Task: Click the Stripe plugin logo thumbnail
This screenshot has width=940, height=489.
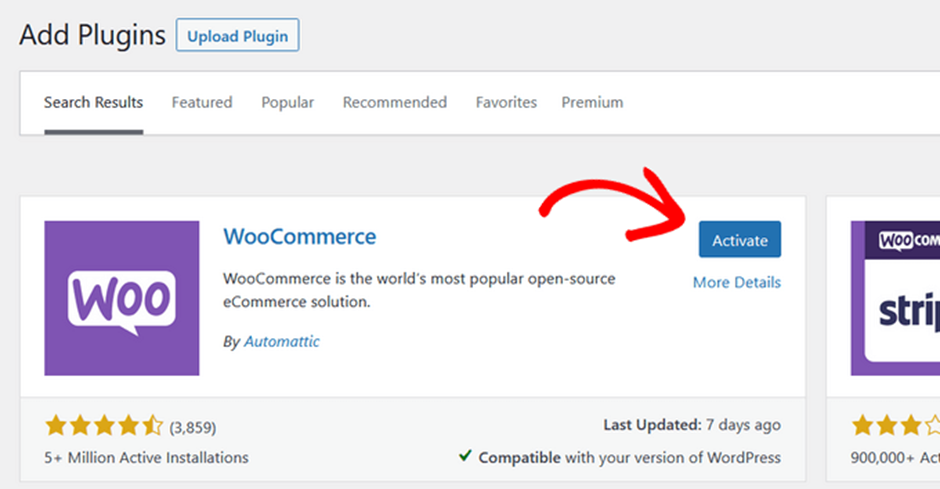Action: [895, 298]
